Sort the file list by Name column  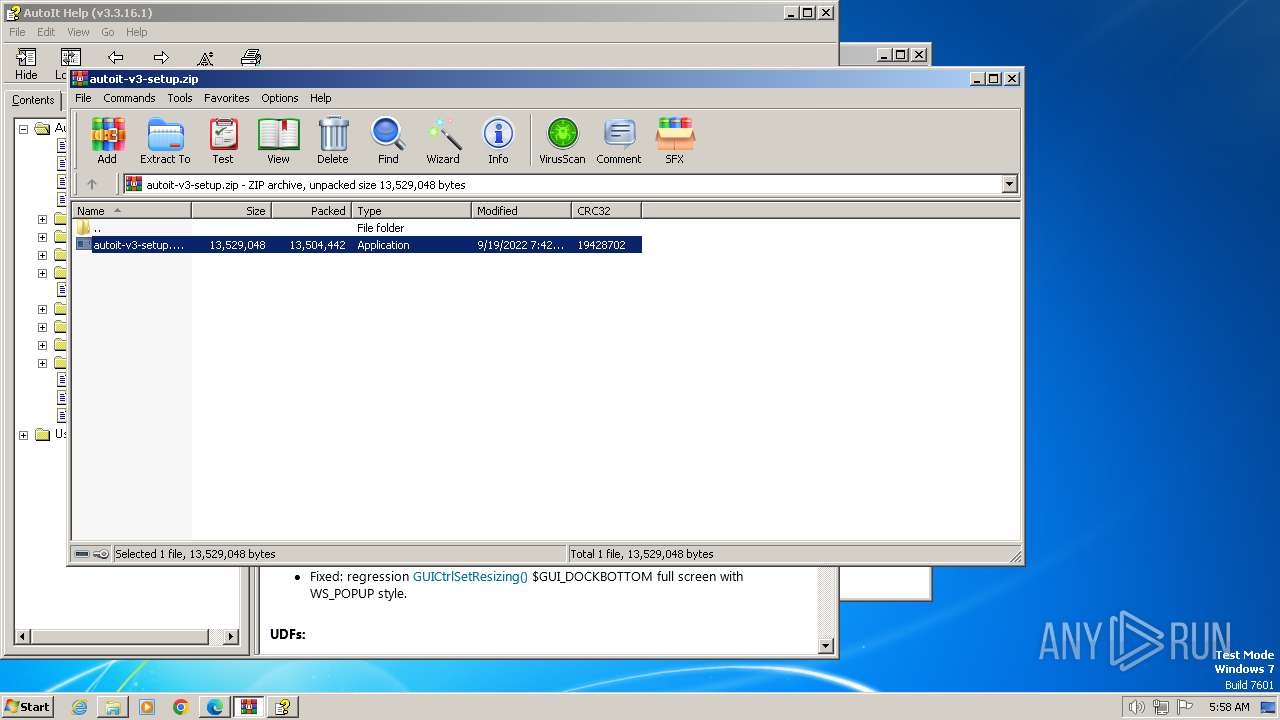tap(131, 211)
